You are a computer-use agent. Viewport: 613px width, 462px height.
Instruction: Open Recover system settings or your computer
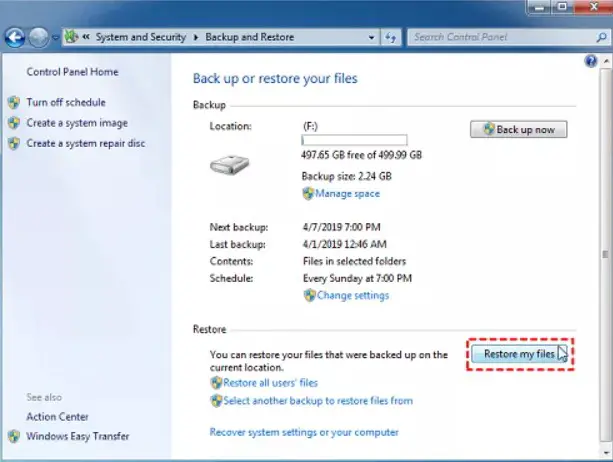(304, 432)
